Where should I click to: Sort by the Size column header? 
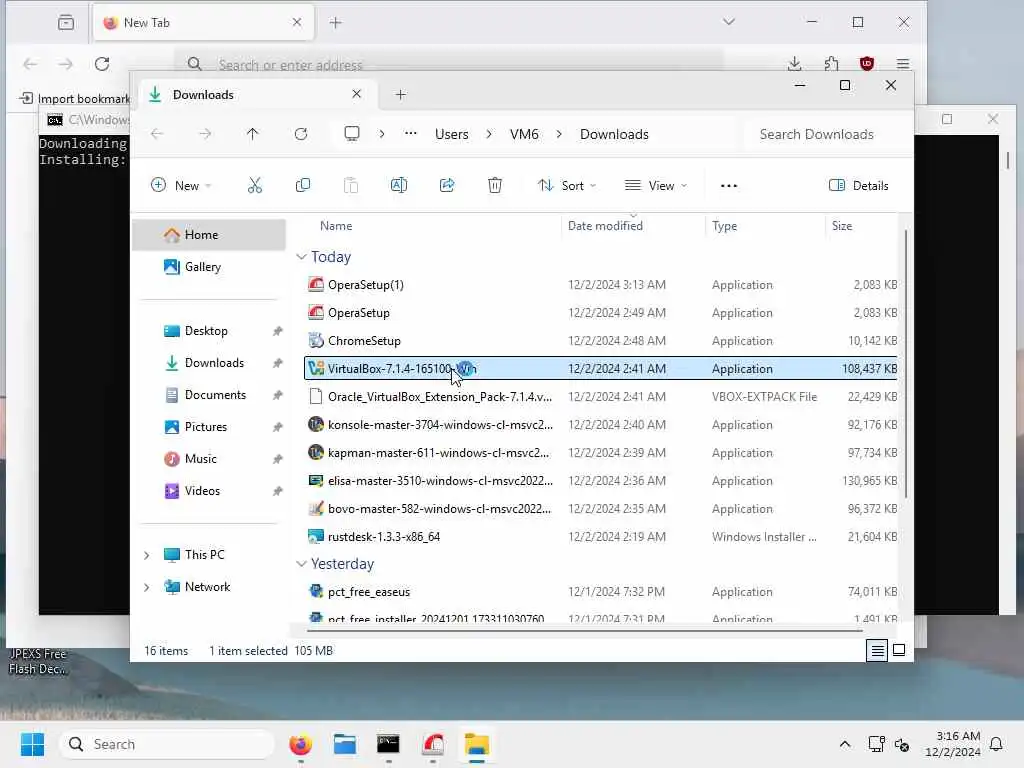(x=842, y=226)
